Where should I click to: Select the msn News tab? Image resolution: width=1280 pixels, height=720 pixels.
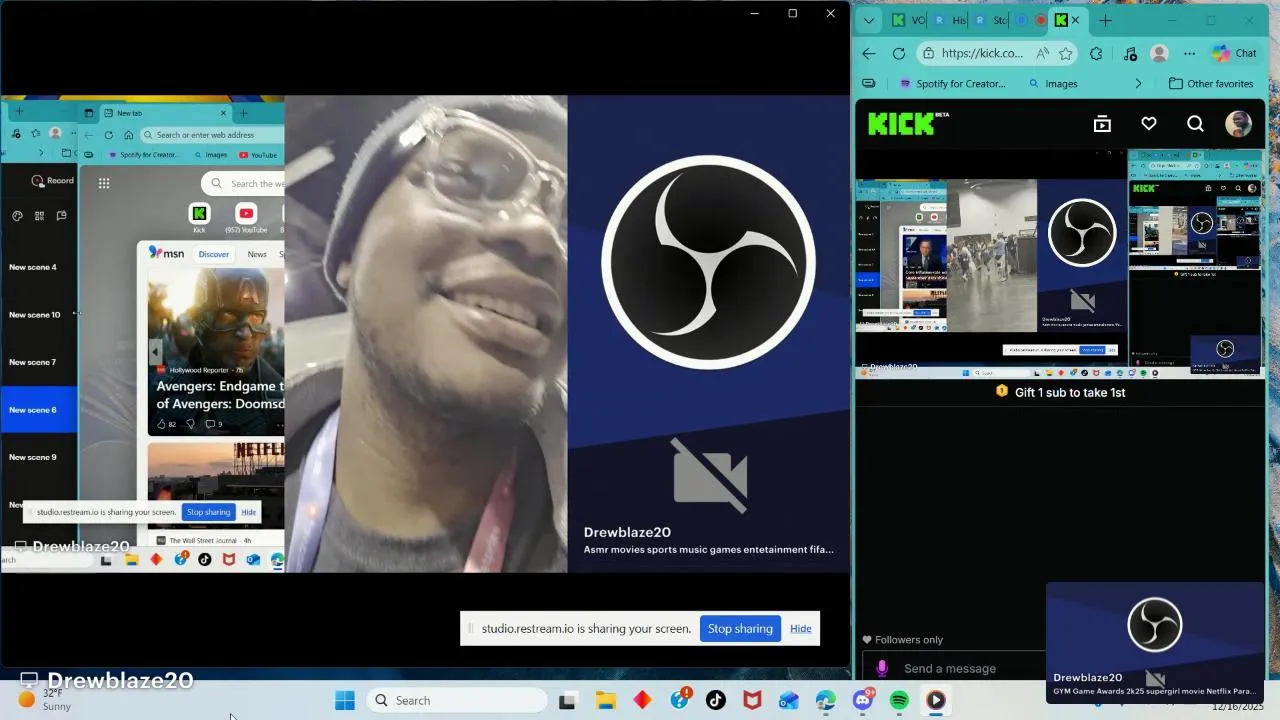coord(257,254)
